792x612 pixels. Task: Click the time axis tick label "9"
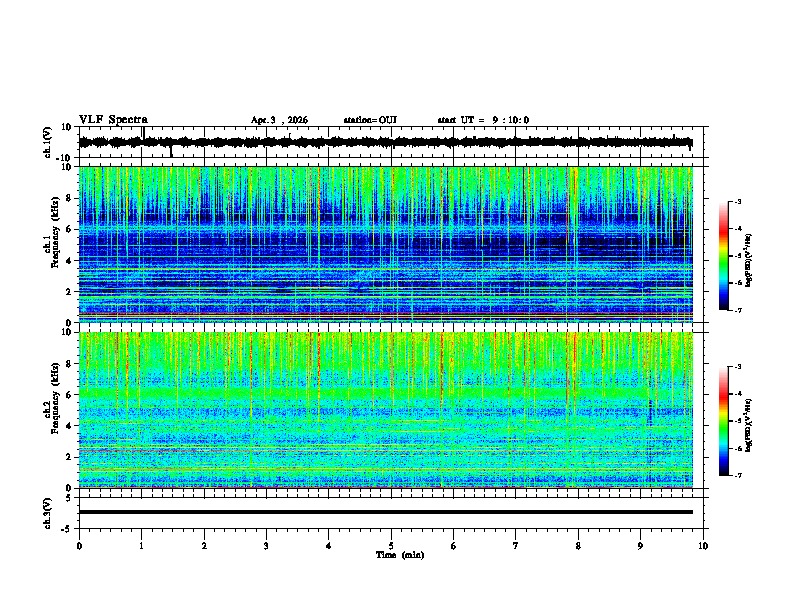[640, 546]
